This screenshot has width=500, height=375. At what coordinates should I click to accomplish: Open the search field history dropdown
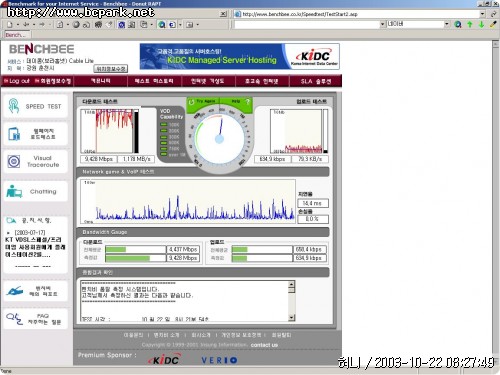click(x=382, y=24)
